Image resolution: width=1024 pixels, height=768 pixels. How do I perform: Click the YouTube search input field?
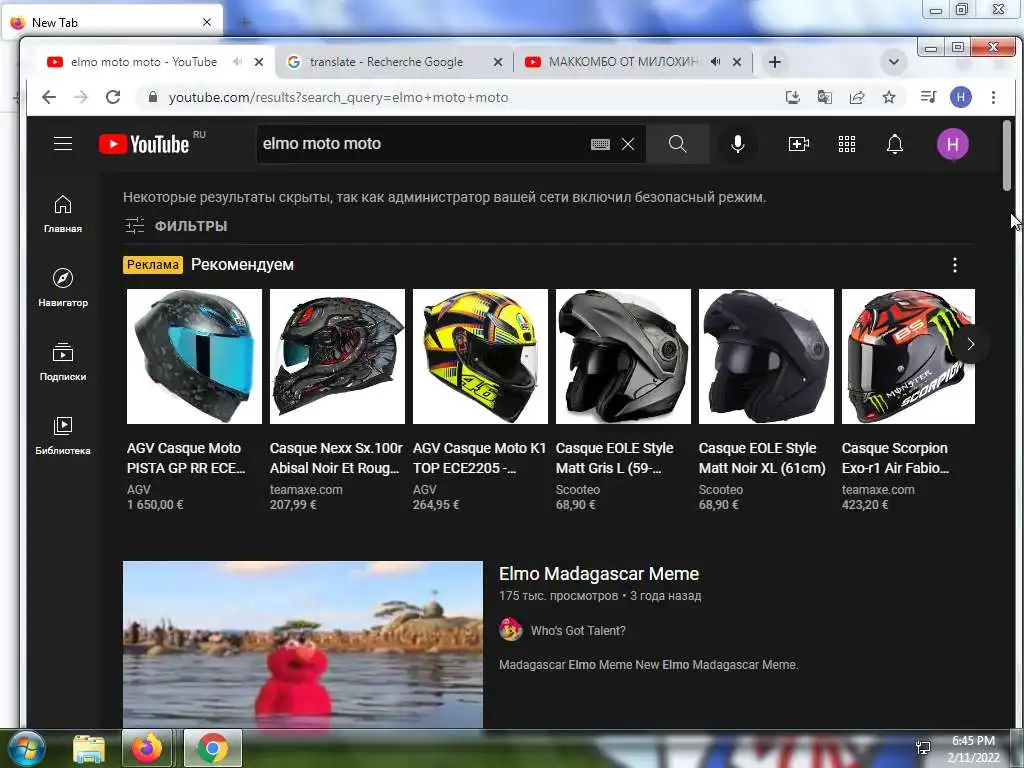(x=421, y=144)
